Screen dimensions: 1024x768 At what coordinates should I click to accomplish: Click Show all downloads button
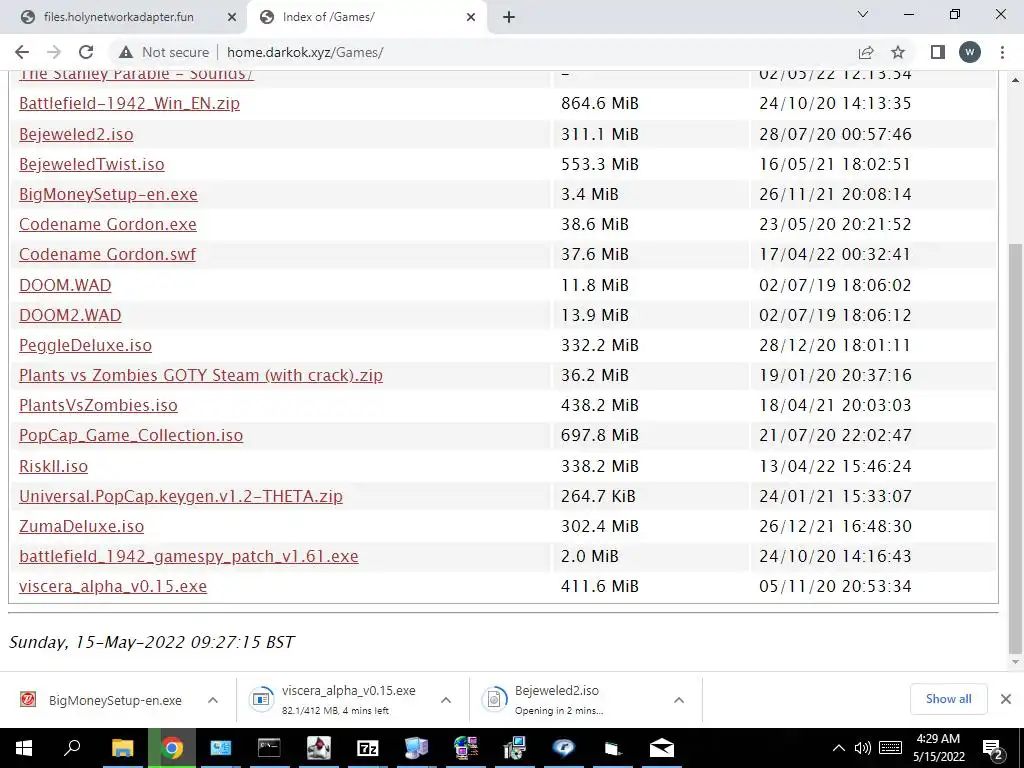[x=948, y=699]
